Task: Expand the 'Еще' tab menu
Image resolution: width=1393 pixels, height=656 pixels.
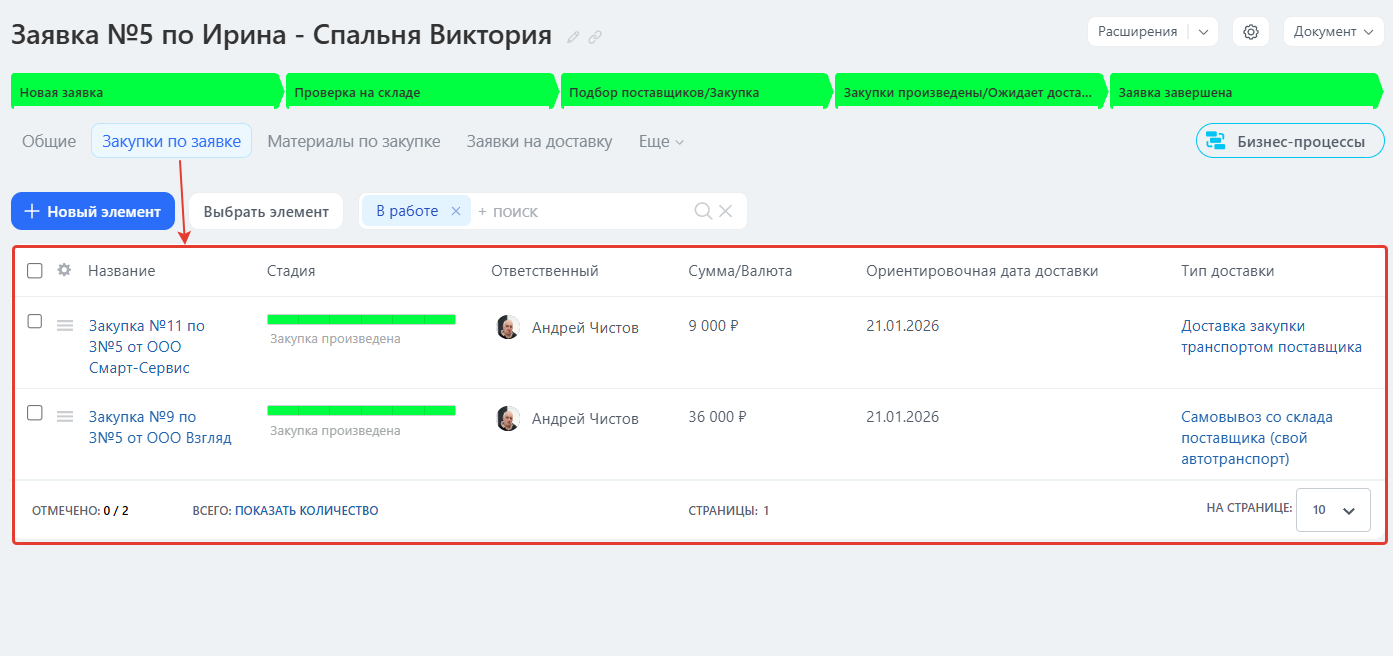Action: (x=661, y=142)
